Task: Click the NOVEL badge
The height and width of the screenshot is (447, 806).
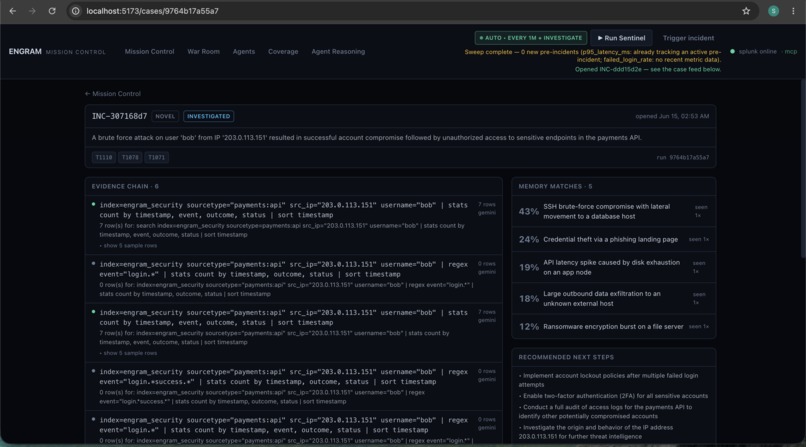Action: point(165,116)
